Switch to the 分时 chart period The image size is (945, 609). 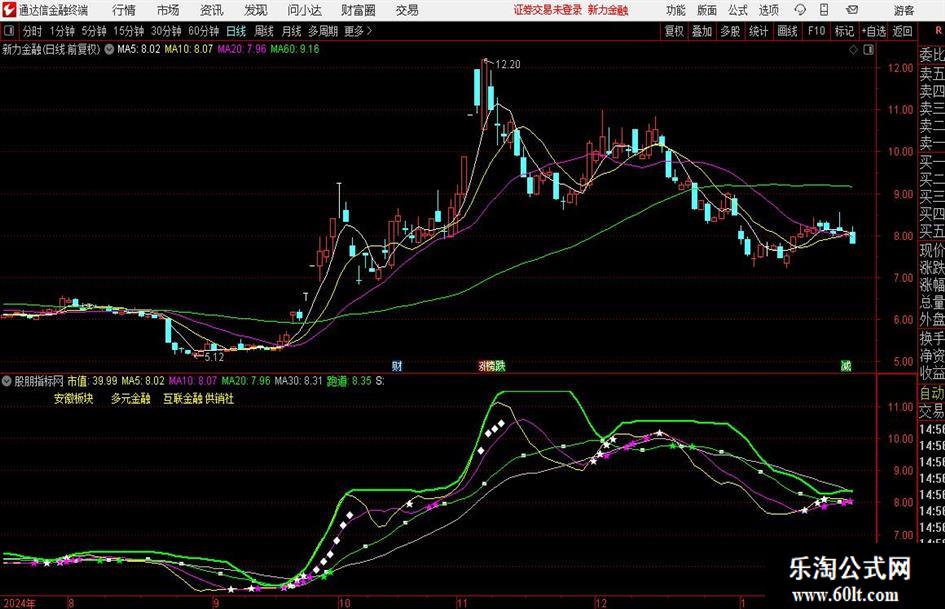pos(32,31)
